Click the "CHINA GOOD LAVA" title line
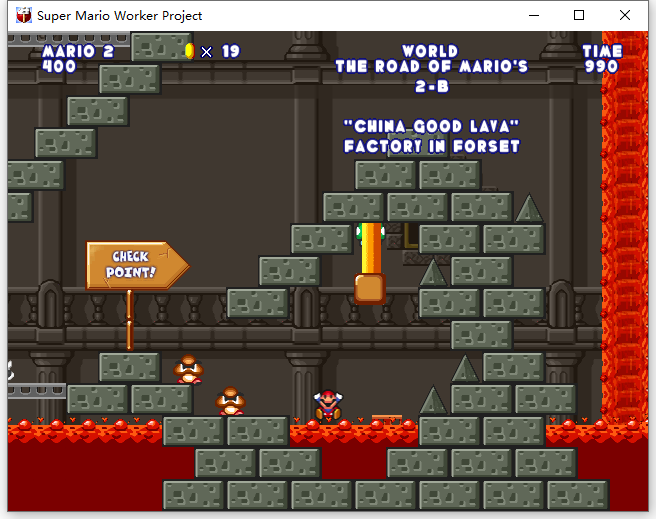 coord(431,126)
